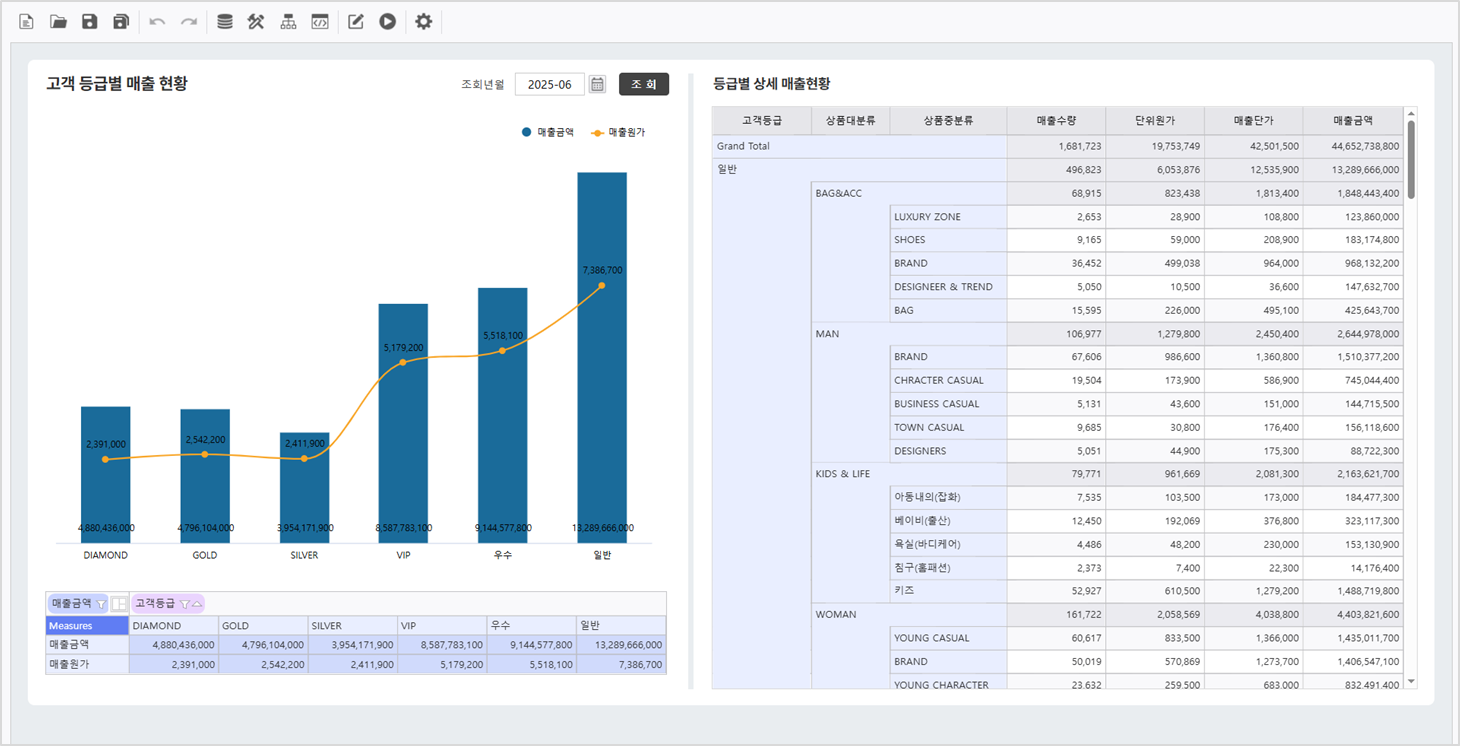Click the 키즈 subcategory cell
This screenshot has height=746, width=1460.
tap(948, 590)
